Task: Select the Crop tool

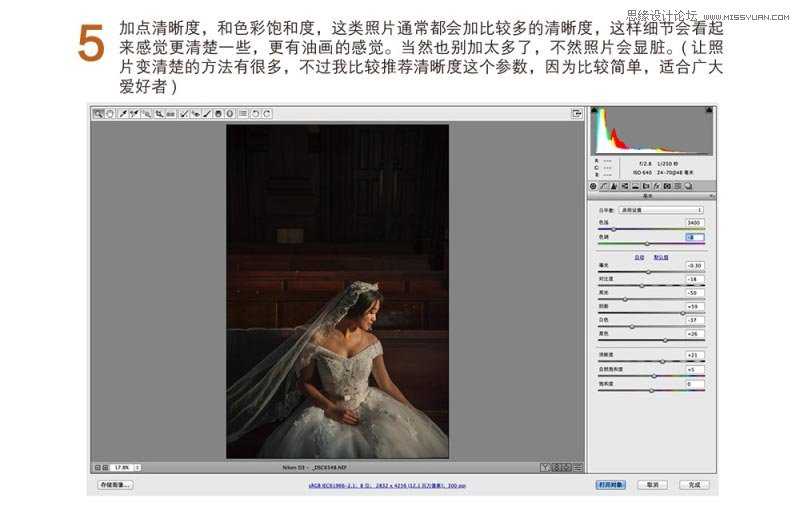Action: click(159, 114)
